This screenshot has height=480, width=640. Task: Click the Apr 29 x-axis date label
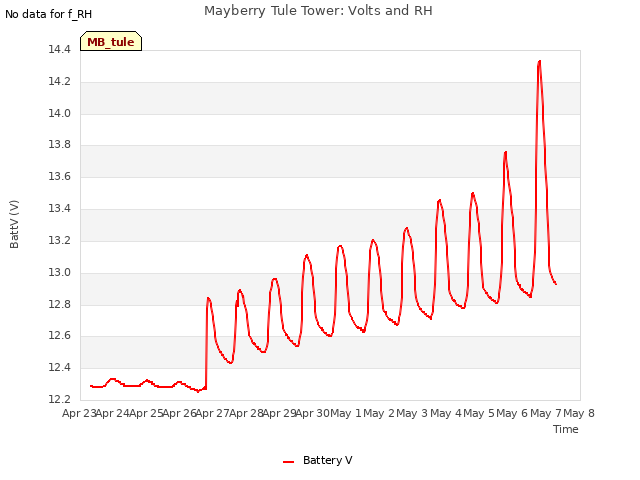(279, 414)
